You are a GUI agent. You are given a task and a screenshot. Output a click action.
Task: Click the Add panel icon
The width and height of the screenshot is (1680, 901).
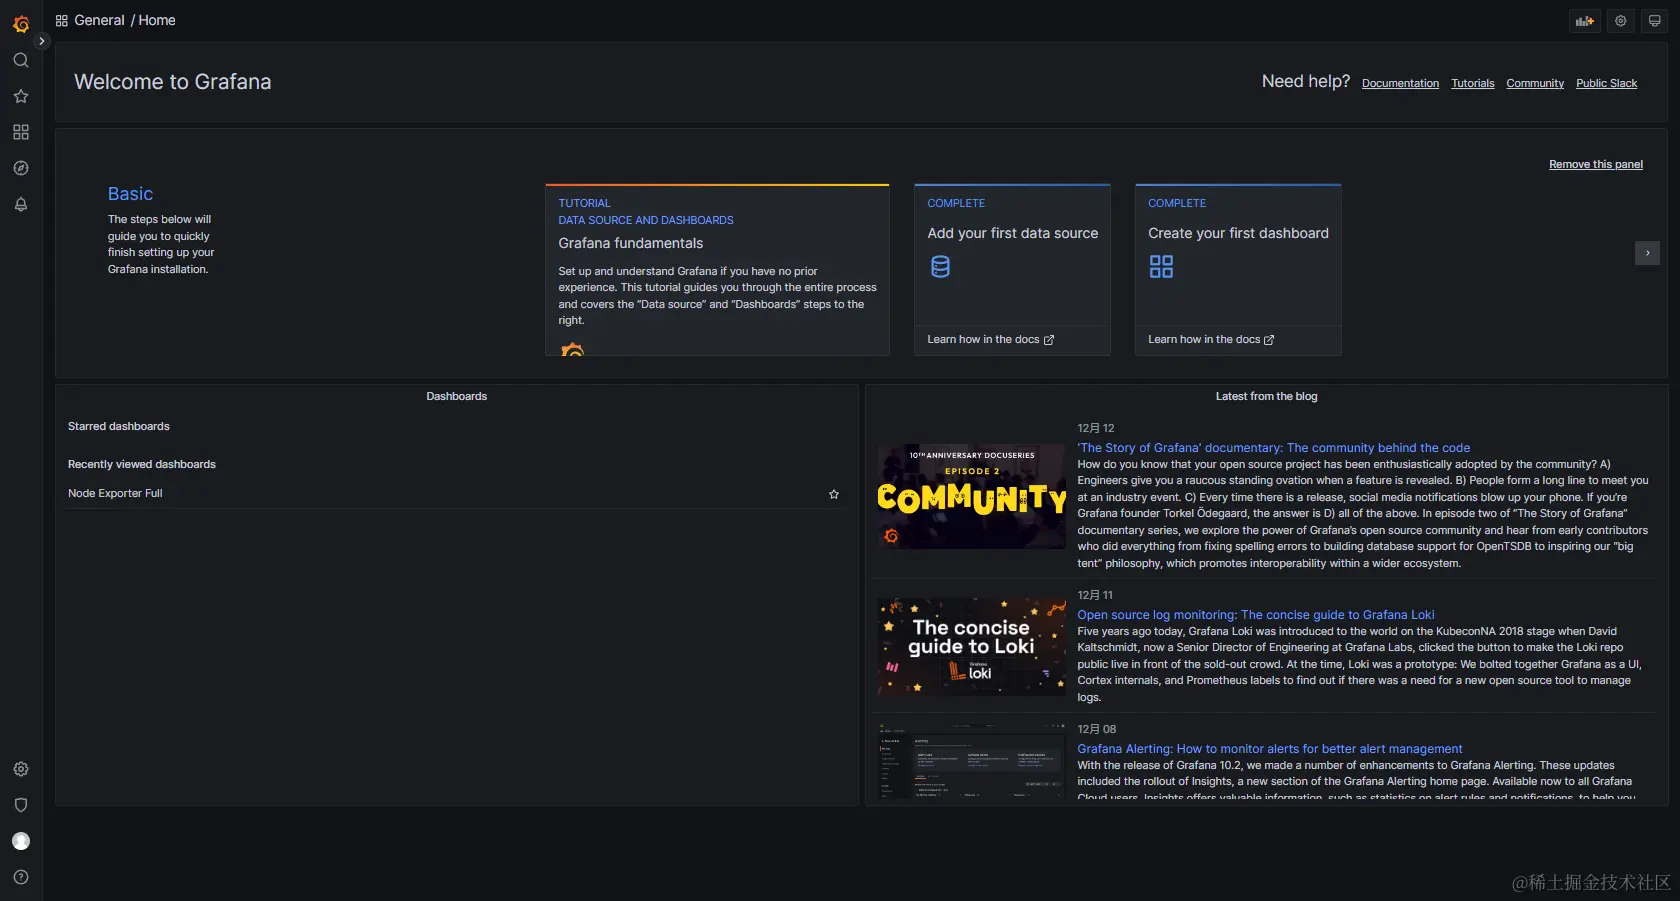pyautogui.click(x=1585, y=21)
